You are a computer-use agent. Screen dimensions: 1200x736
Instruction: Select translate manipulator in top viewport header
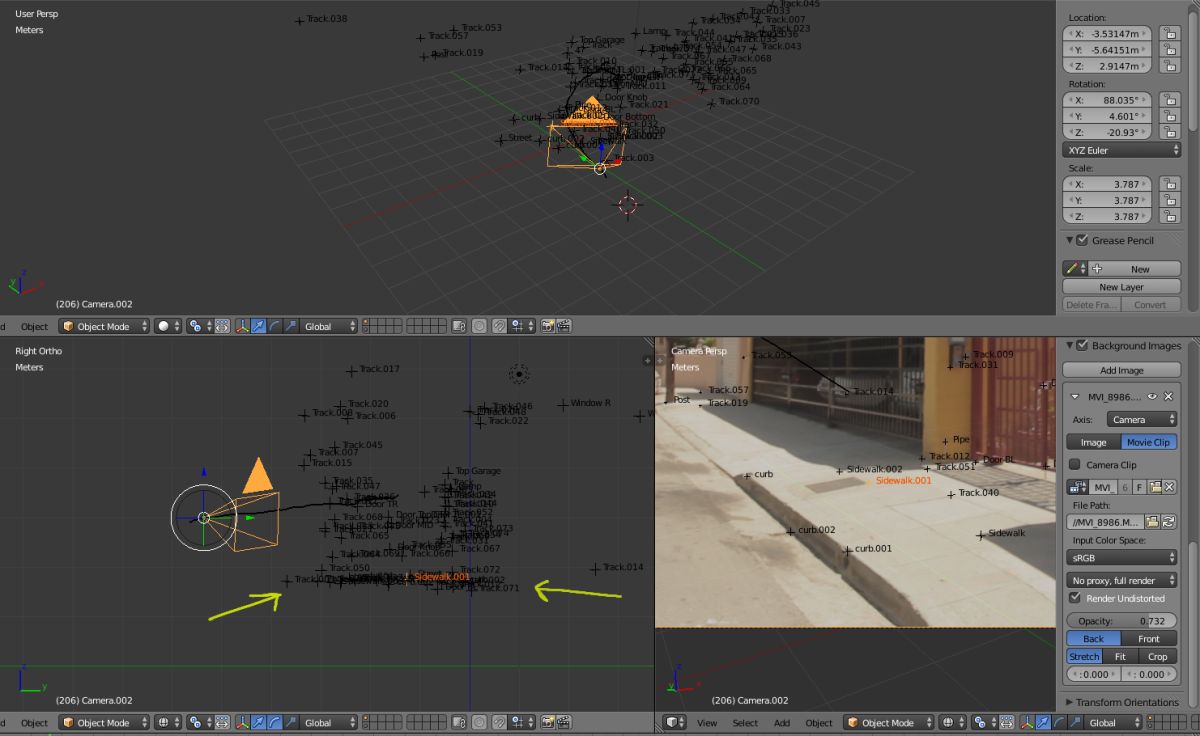pyautogui.click(x=258, y=326)
